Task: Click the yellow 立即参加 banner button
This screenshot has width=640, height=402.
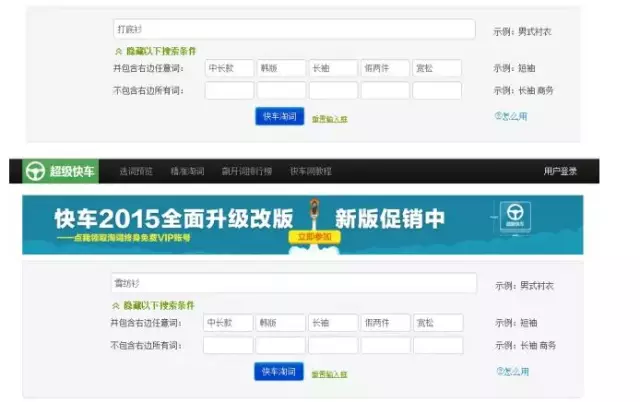Action: [x=314, y=237]
